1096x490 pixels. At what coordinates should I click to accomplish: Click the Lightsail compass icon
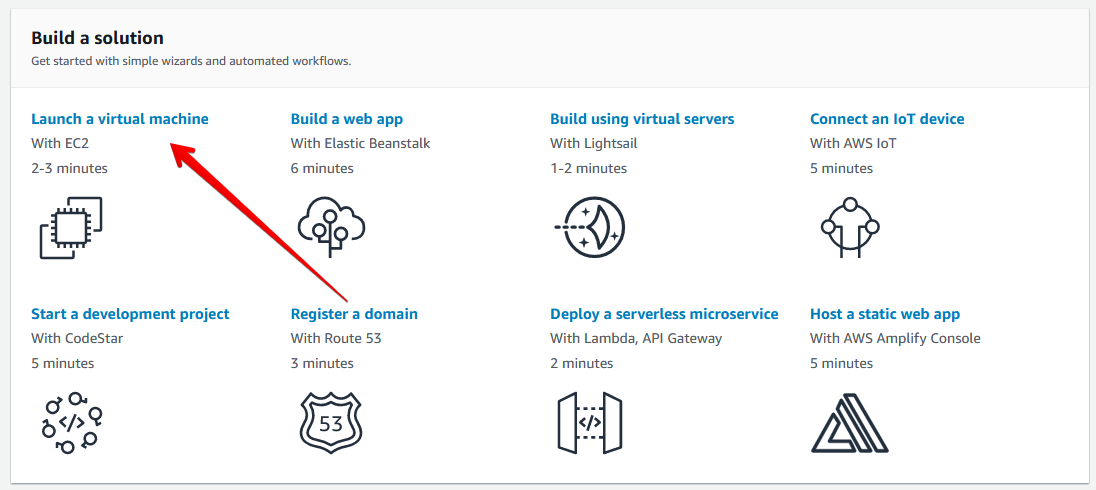(589, 227)
